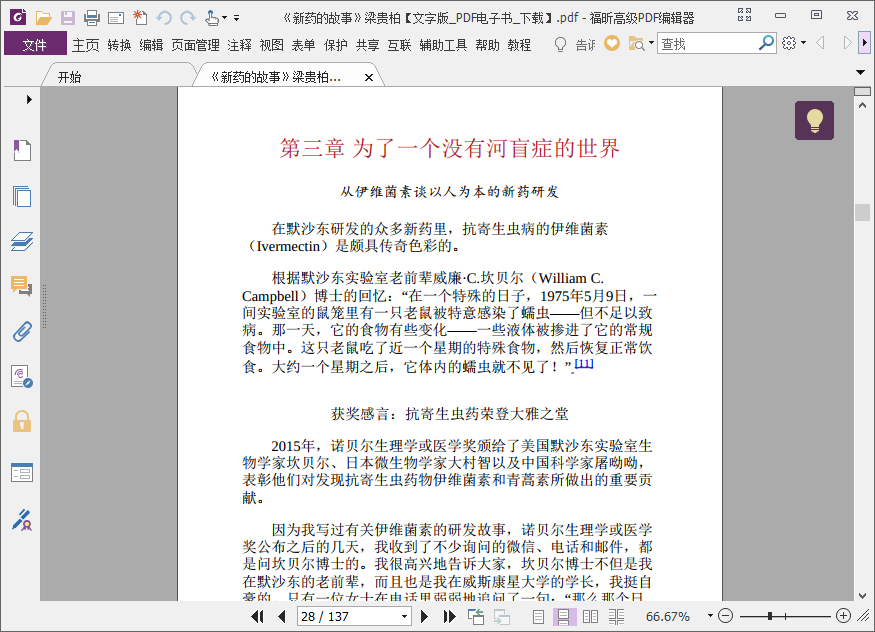The width and height of the screenshot is (875, 632).
Task: Click the Print icon in quick toolbar
Action: [92, 18]
